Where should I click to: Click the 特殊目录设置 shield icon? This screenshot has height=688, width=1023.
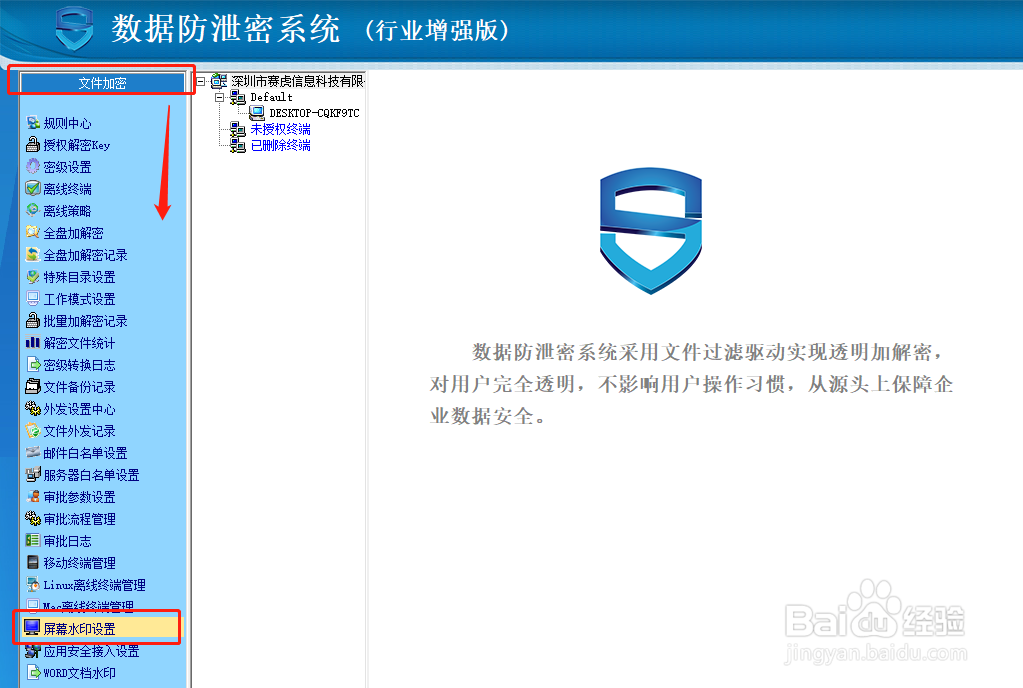tap(33, 277)
